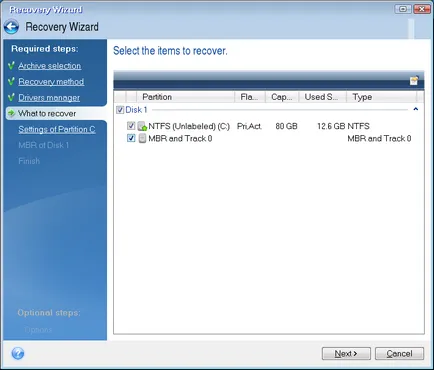Click the Finish step in sidebar
This screenshot has height=370, width=434.
pos(29,161)
